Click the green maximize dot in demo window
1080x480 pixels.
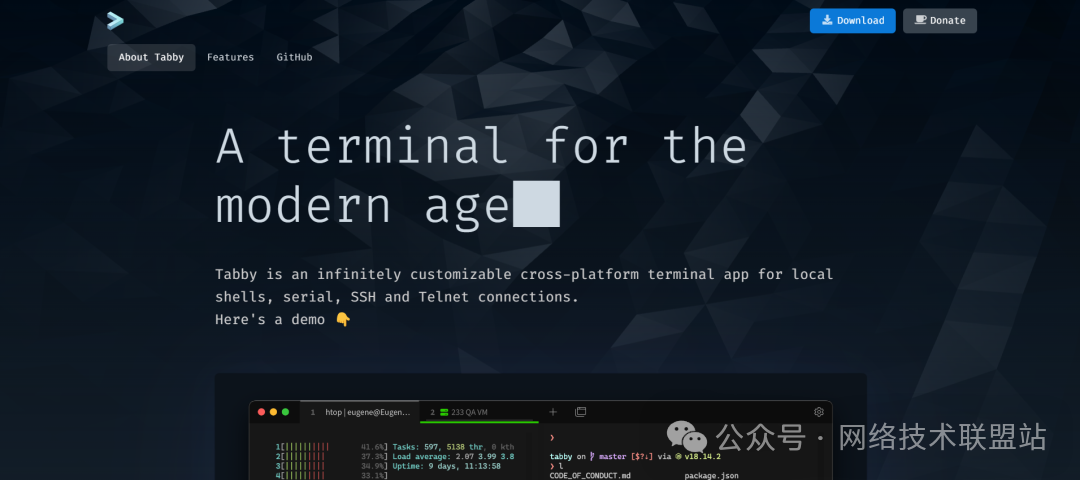click(x=285, y=412)
